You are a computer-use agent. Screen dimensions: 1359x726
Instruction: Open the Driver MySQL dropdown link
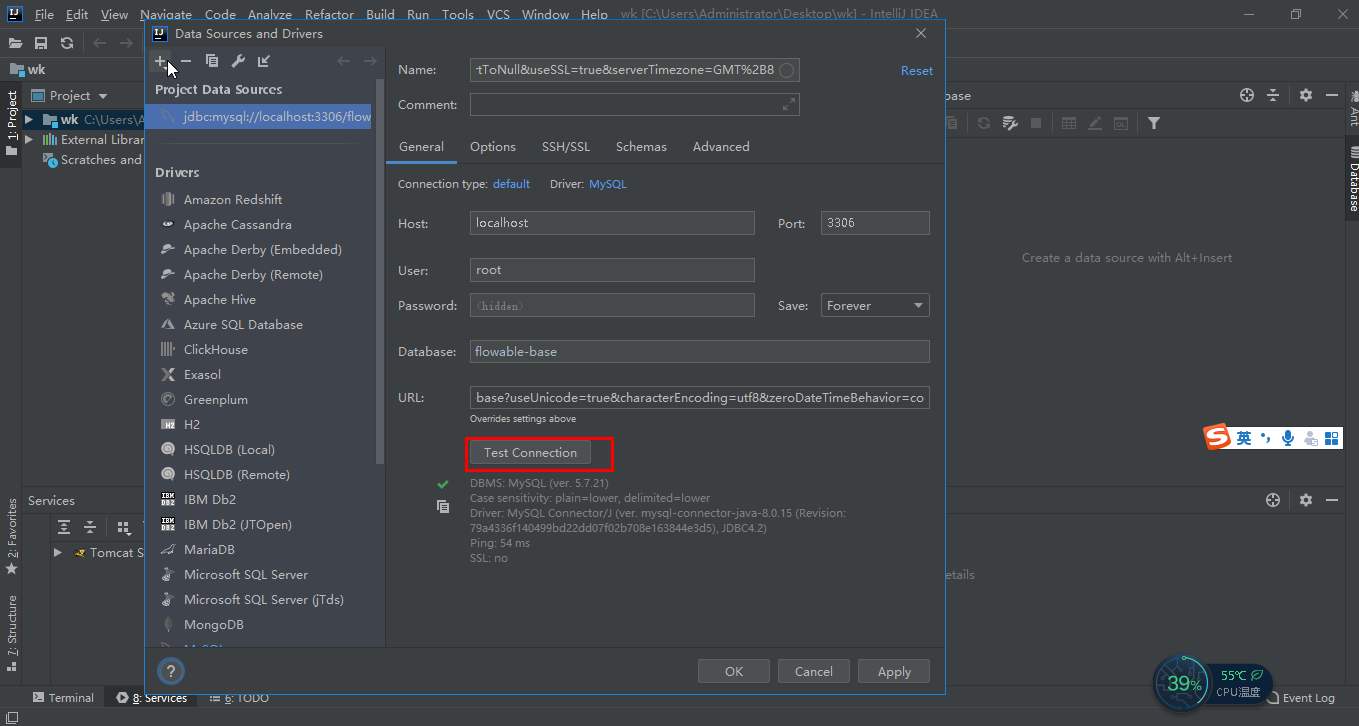point(608,184)
